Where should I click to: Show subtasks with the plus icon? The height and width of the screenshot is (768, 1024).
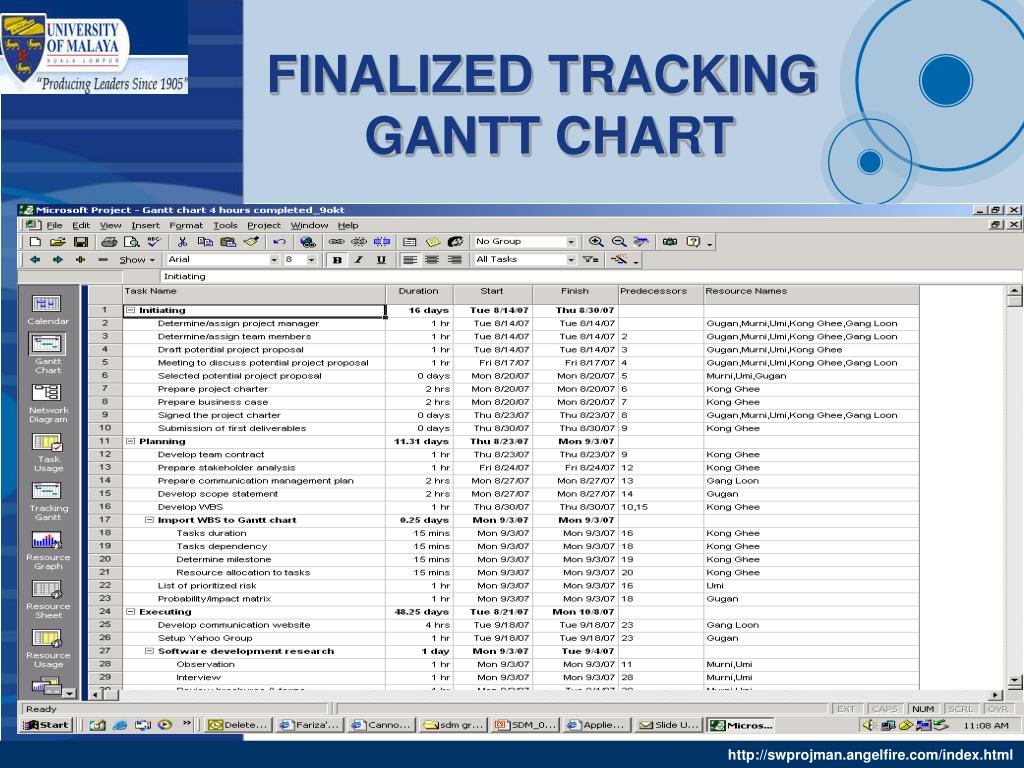(80, 260)
